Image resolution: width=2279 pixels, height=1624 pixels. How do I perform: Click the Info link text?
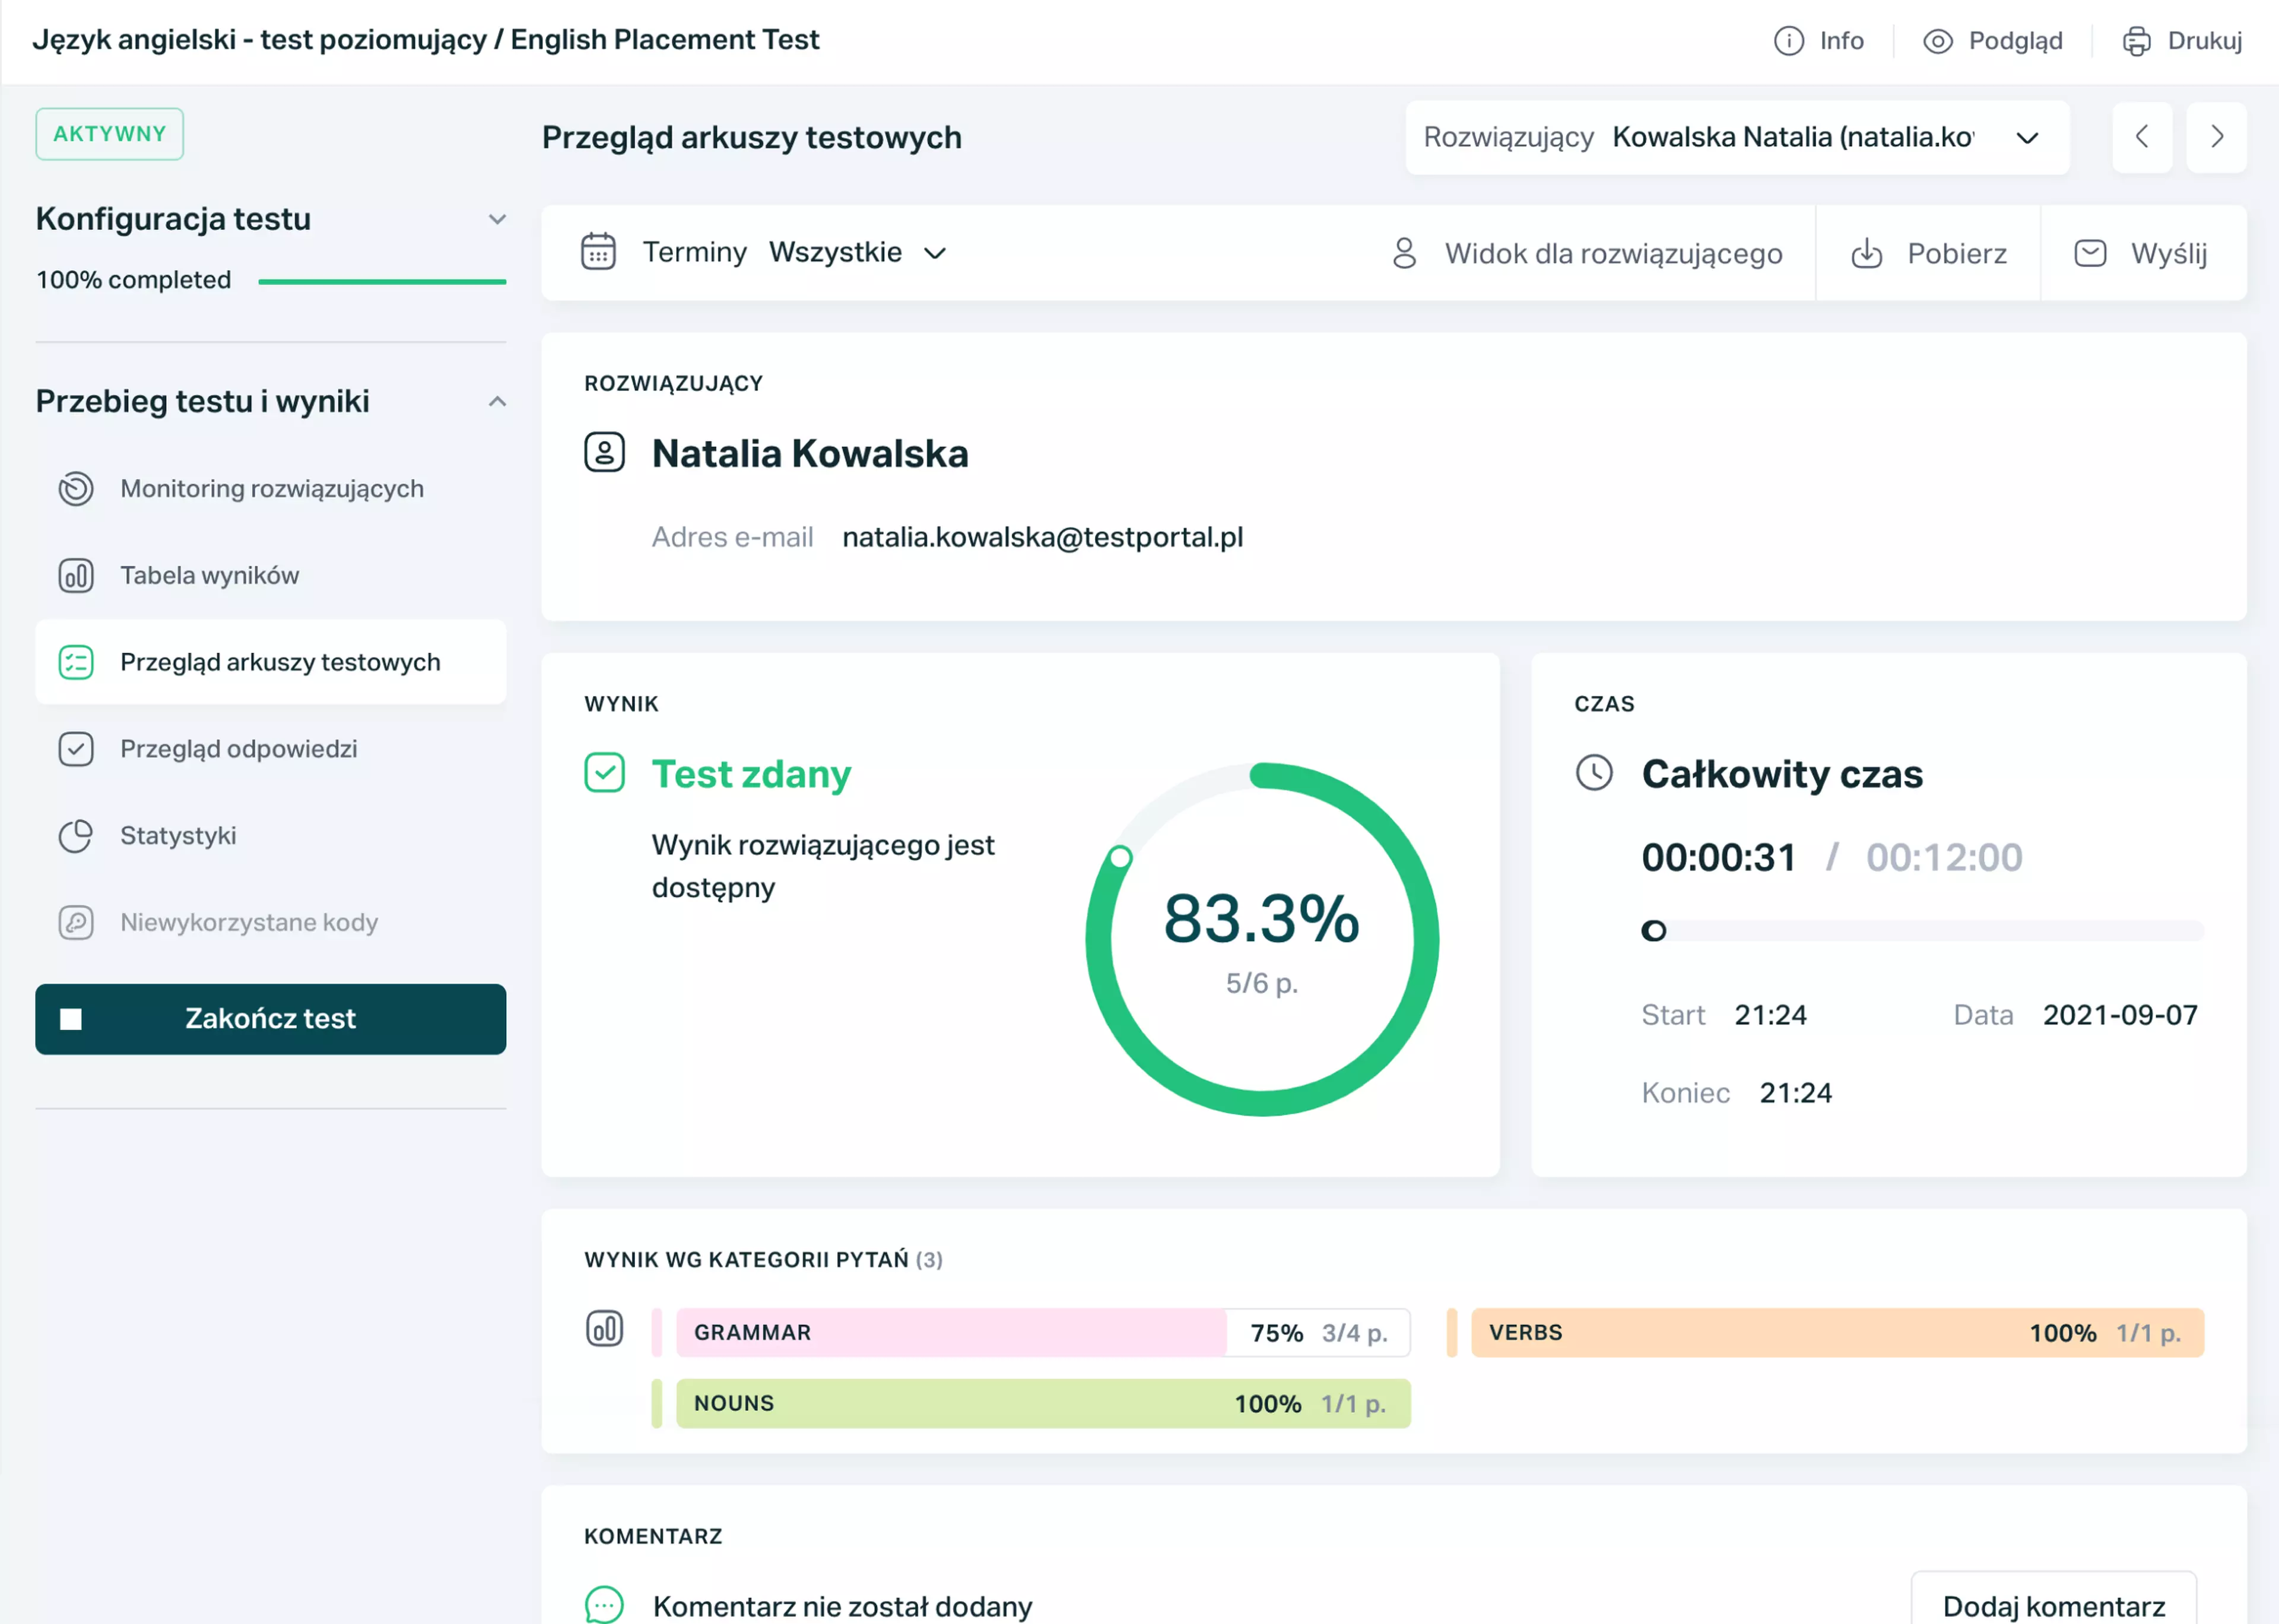pyautogui.click(x=1841, y=41)
